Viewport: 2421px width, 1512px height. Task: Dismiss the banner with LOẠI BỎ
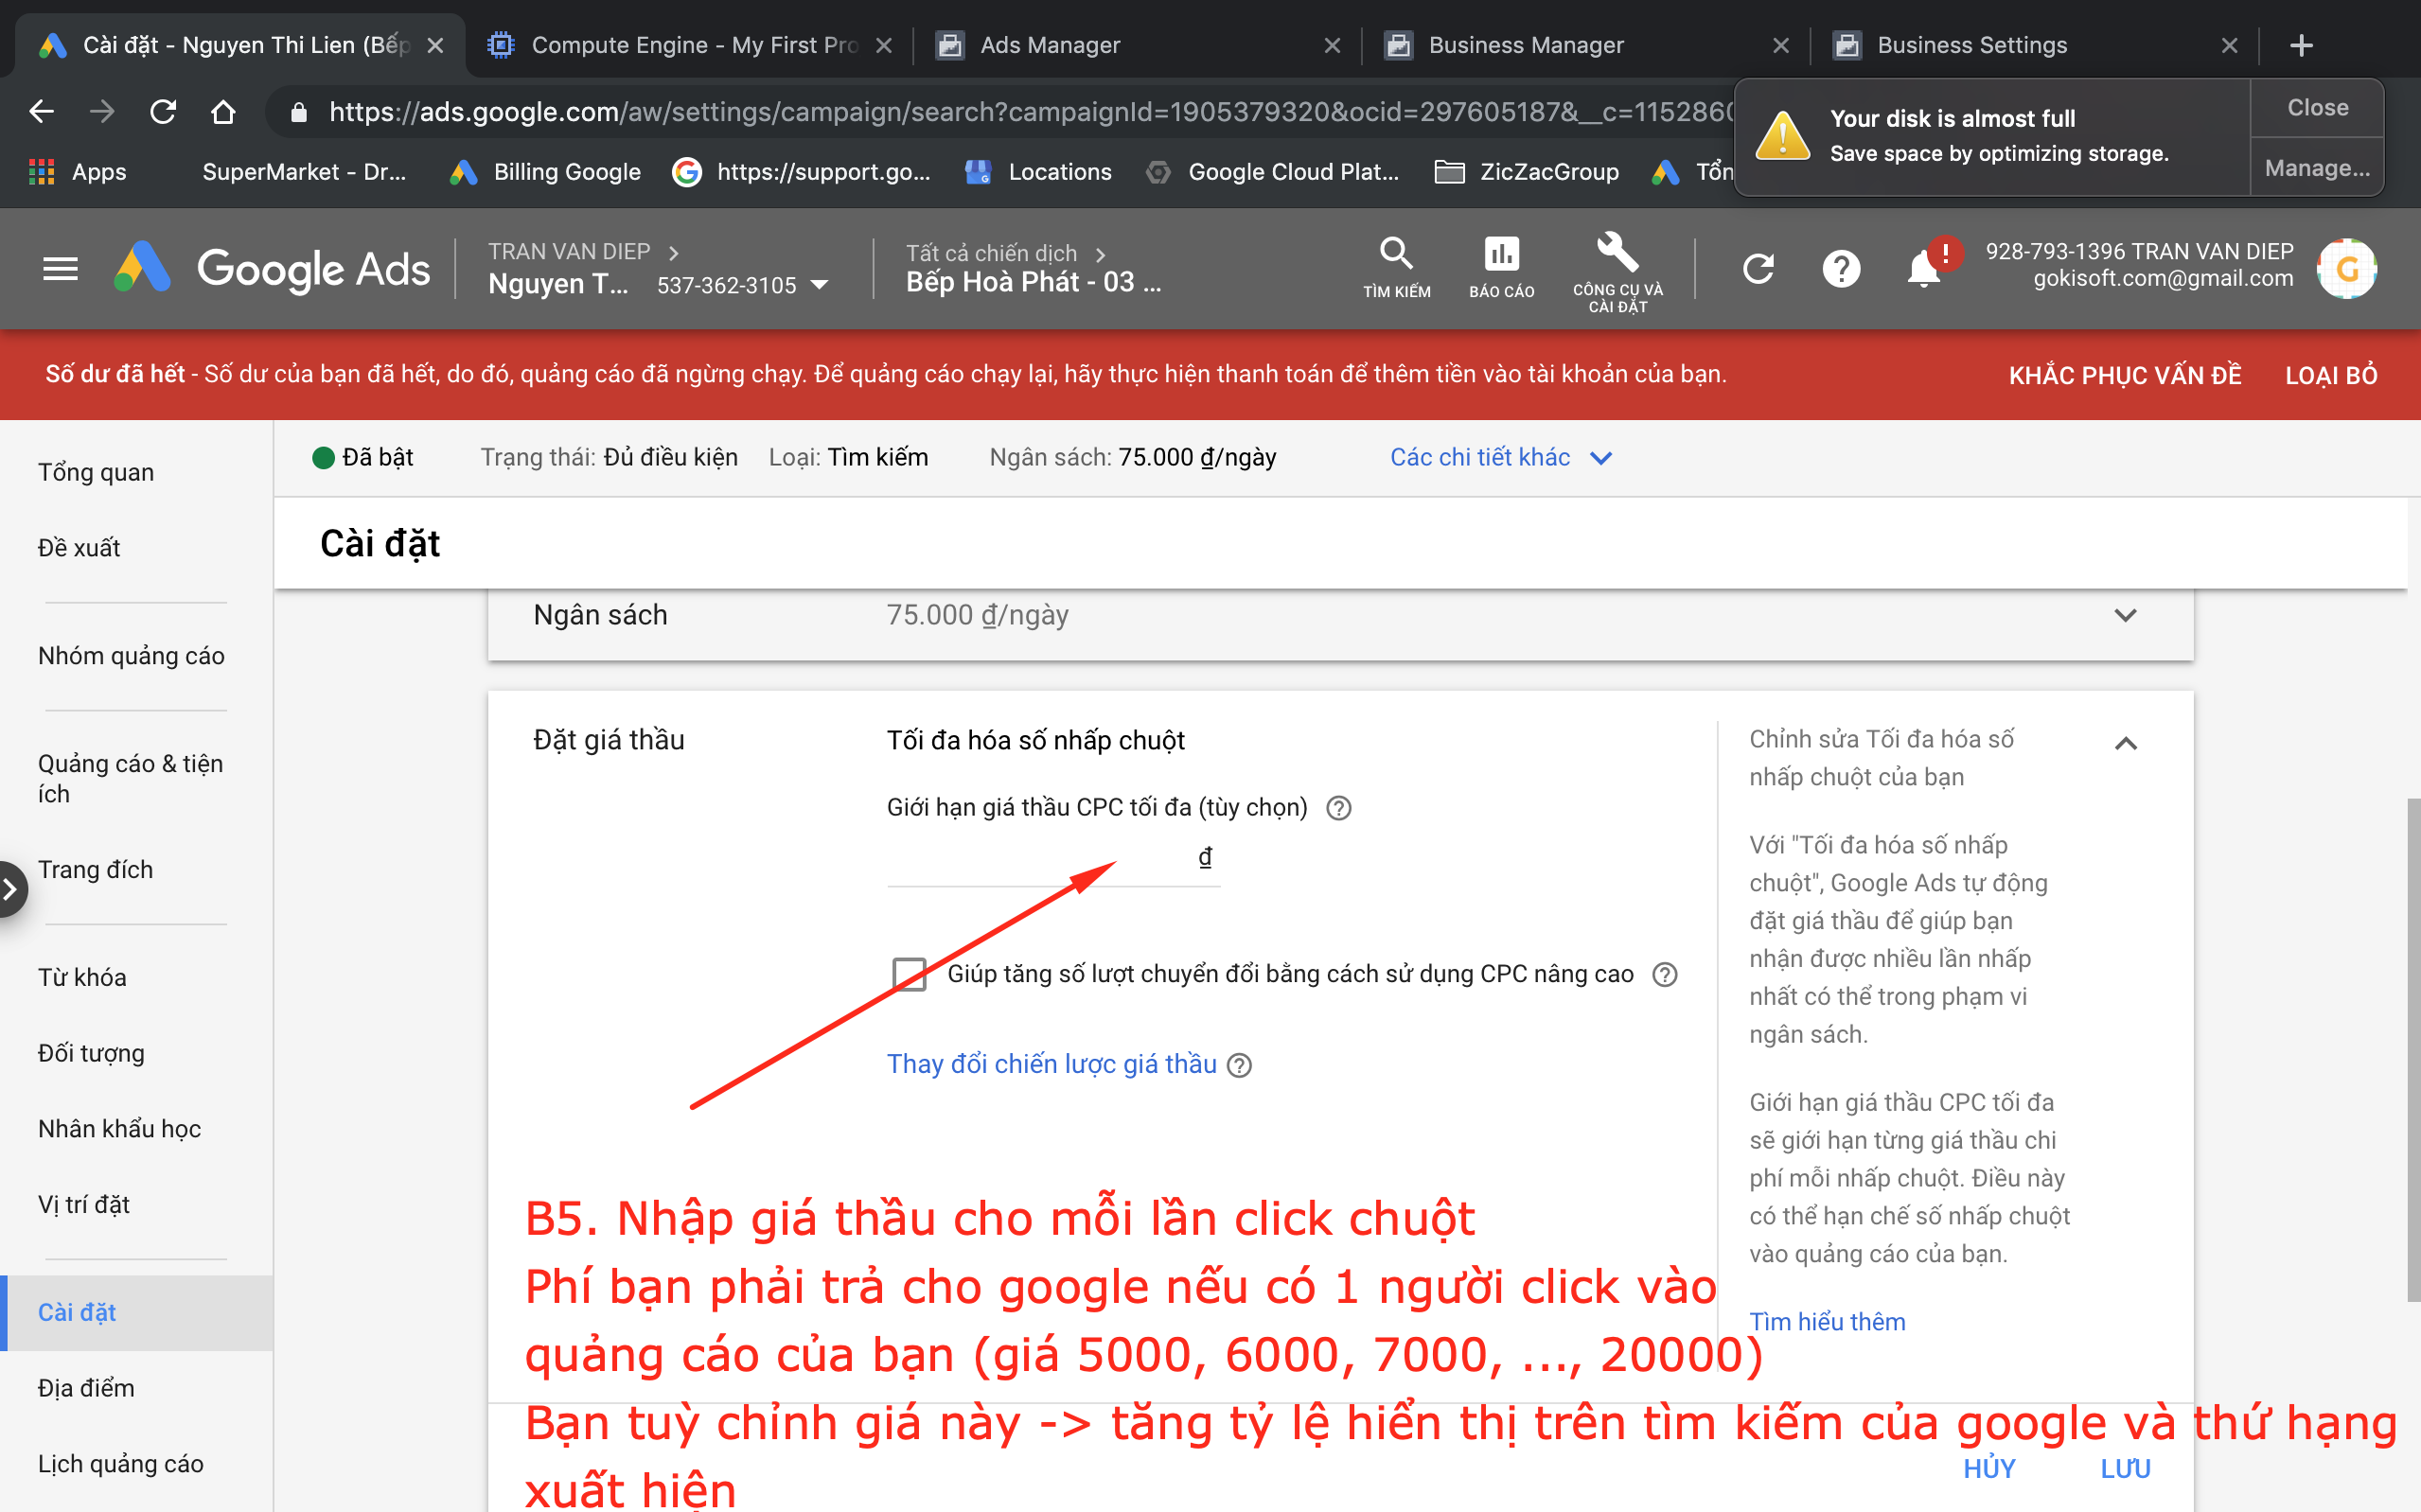[2331, 375]
